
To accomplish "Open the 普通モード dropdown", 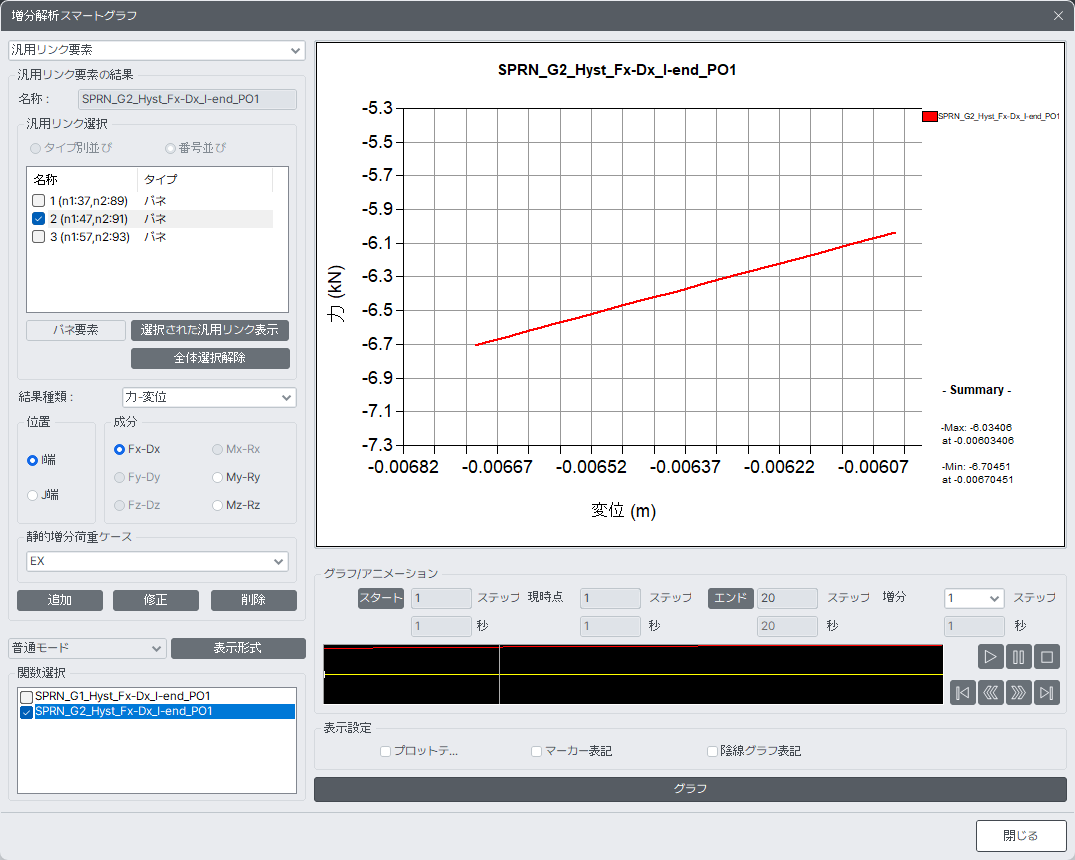I will coord(87,648).
